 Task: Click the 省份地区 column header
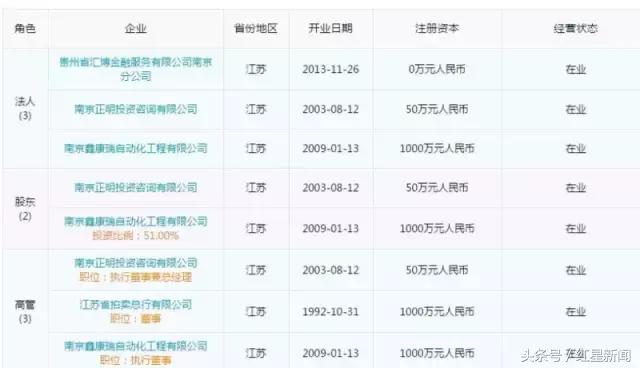pyautogui.click(x=256, y=28)
